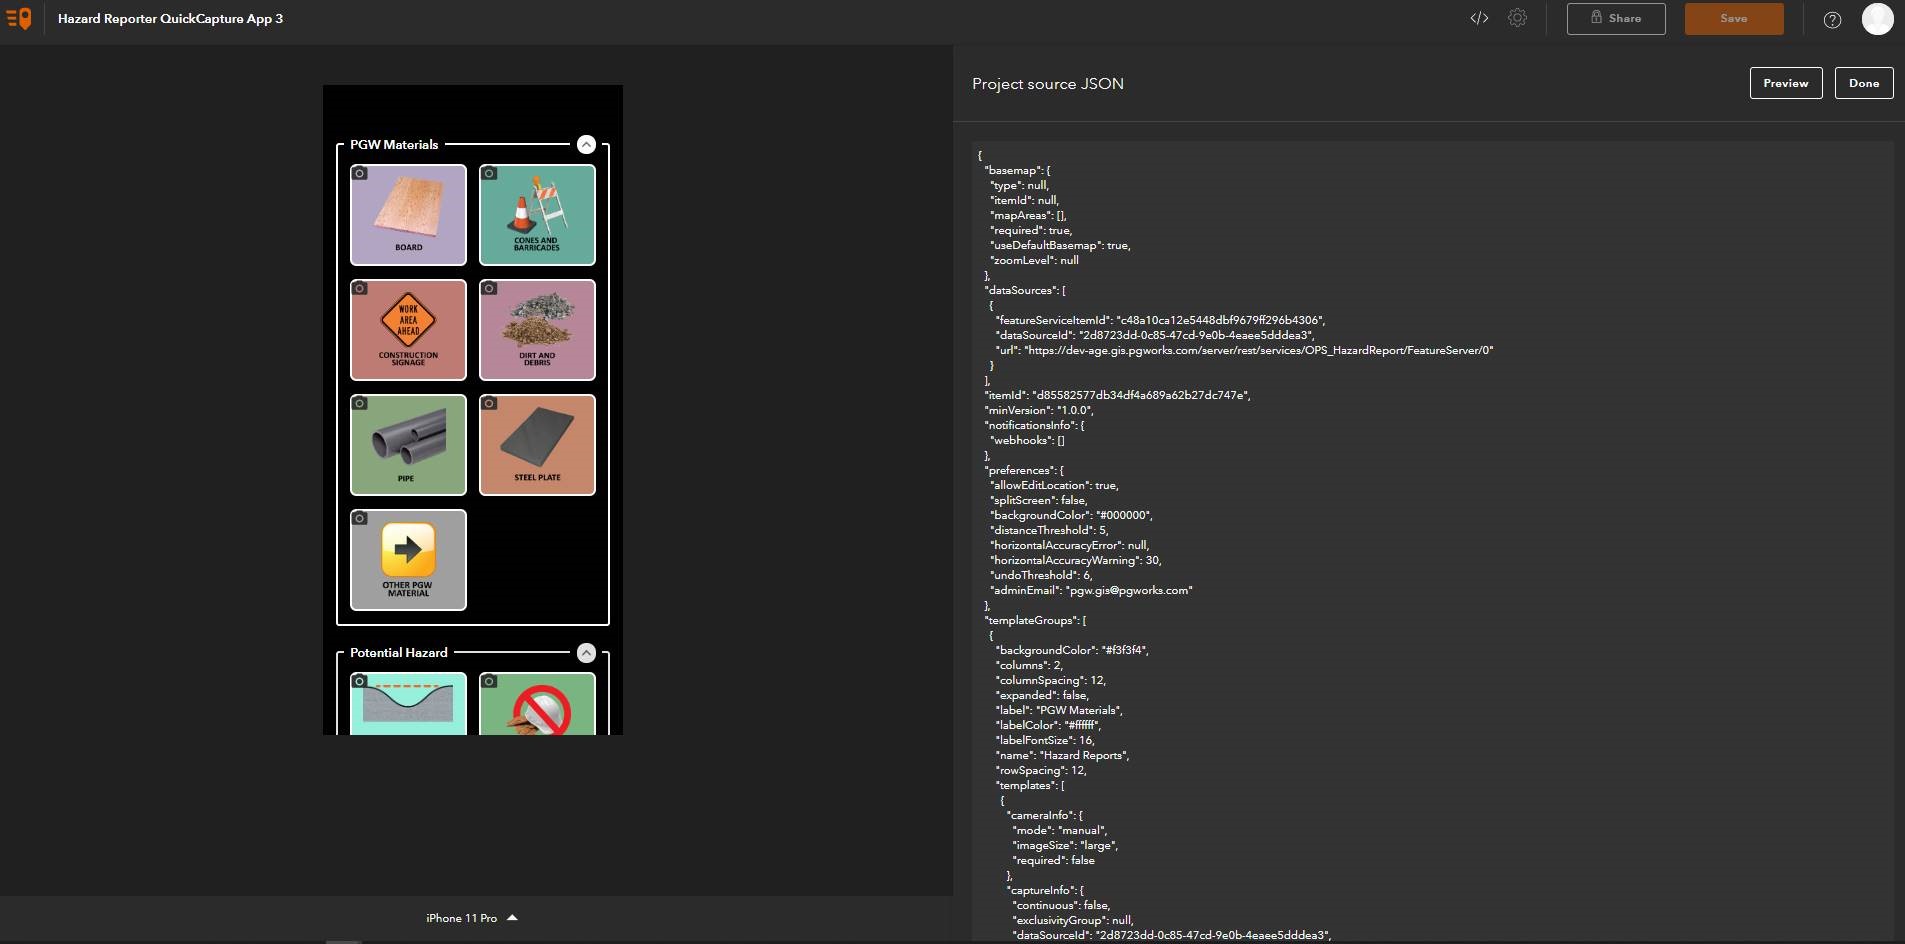
Task: Click camera icon on Cones and Barricades button
Action: (x=489, y=174)
